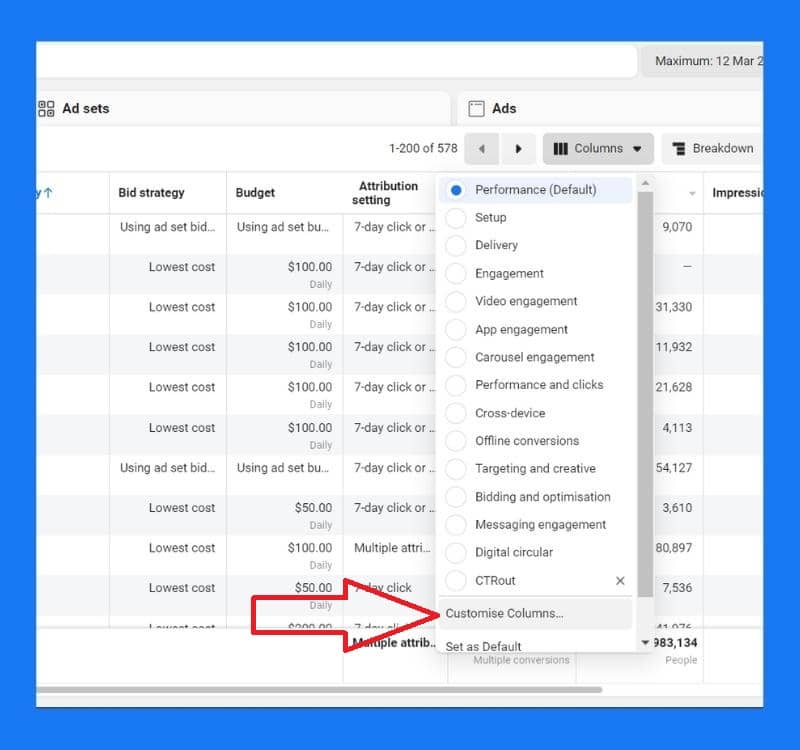800x750 pixels.
Task: Click the 31,330 value cell
Action: pyautogui.click(x=673, y=307)
